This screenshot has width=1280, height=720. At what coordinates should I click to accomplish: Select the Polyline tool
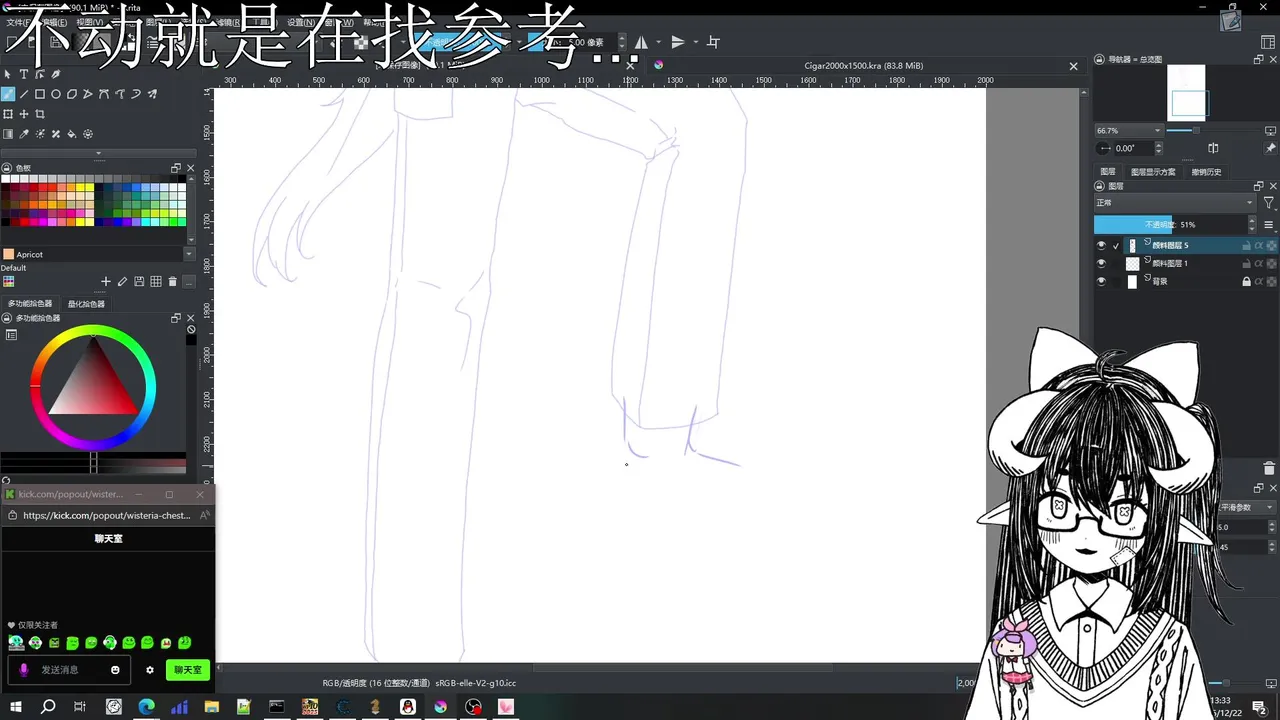pyautogui.click(x=88, y=94)
